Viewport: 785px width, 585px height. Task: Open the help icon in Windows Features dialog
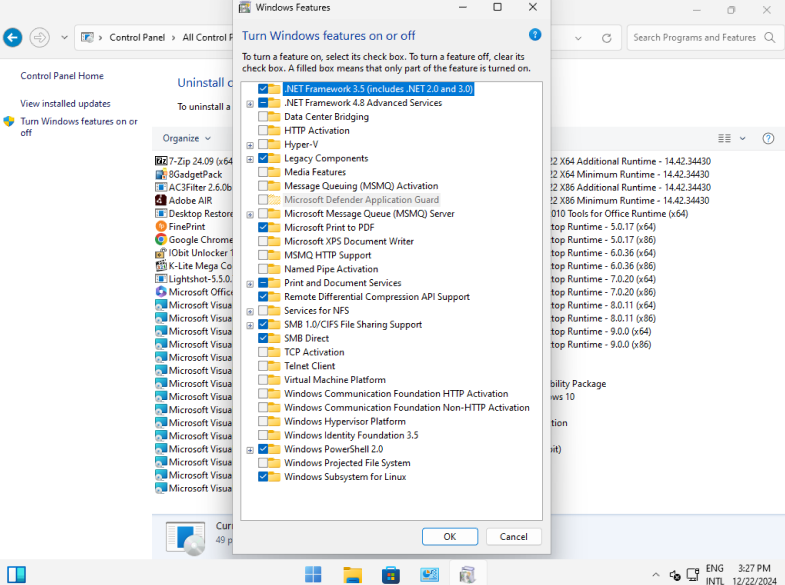click(x=535, y=35)
